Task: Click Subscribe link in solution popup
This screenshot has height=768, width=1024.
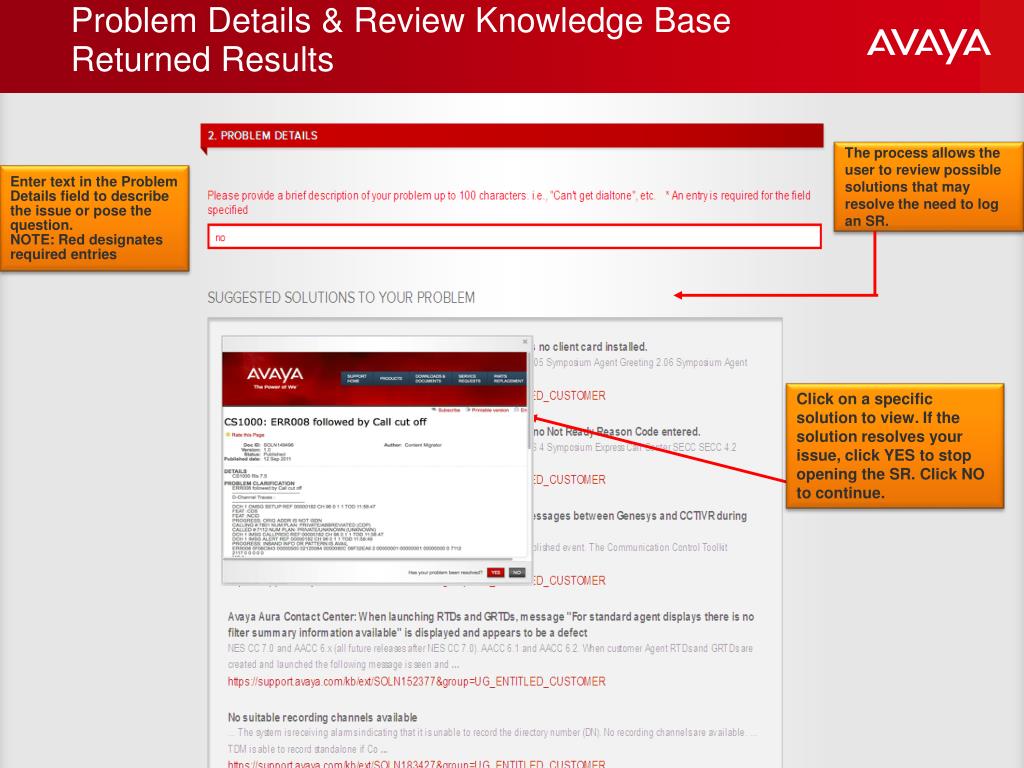Action: pos(448,410)
